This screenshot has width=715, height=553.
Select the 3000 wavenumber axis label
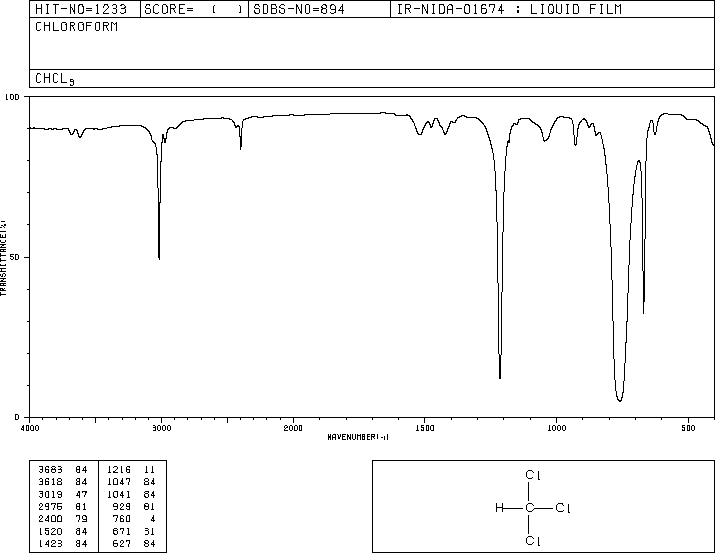[x=162, y=428]
